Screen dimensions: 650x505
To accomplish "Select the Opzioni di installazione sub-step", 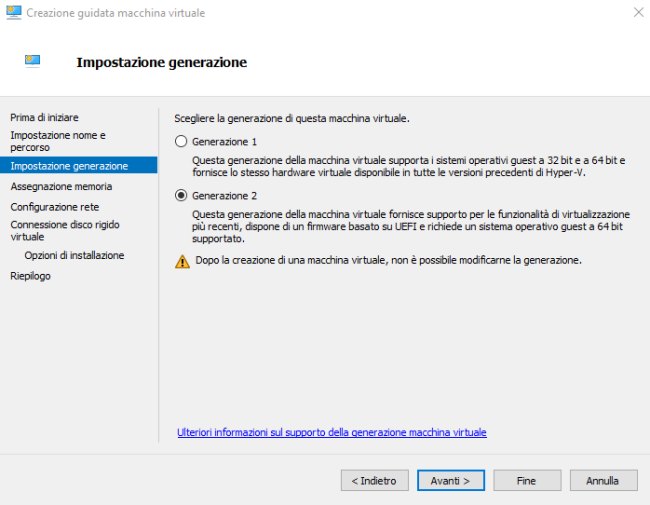I will pos(75,255).
